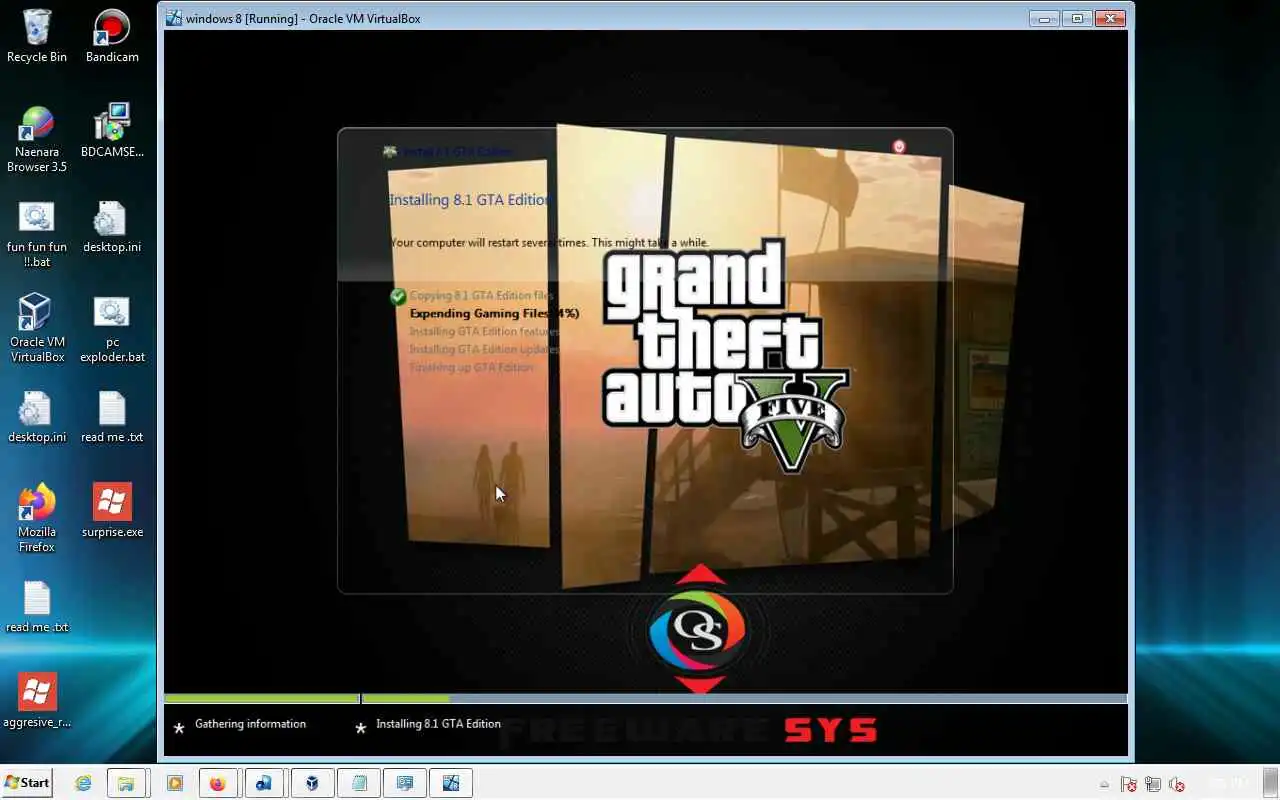Screen dimensions: 1280x800
Task: Click the 'Your computer will restart' message
Action: [549, 242]
